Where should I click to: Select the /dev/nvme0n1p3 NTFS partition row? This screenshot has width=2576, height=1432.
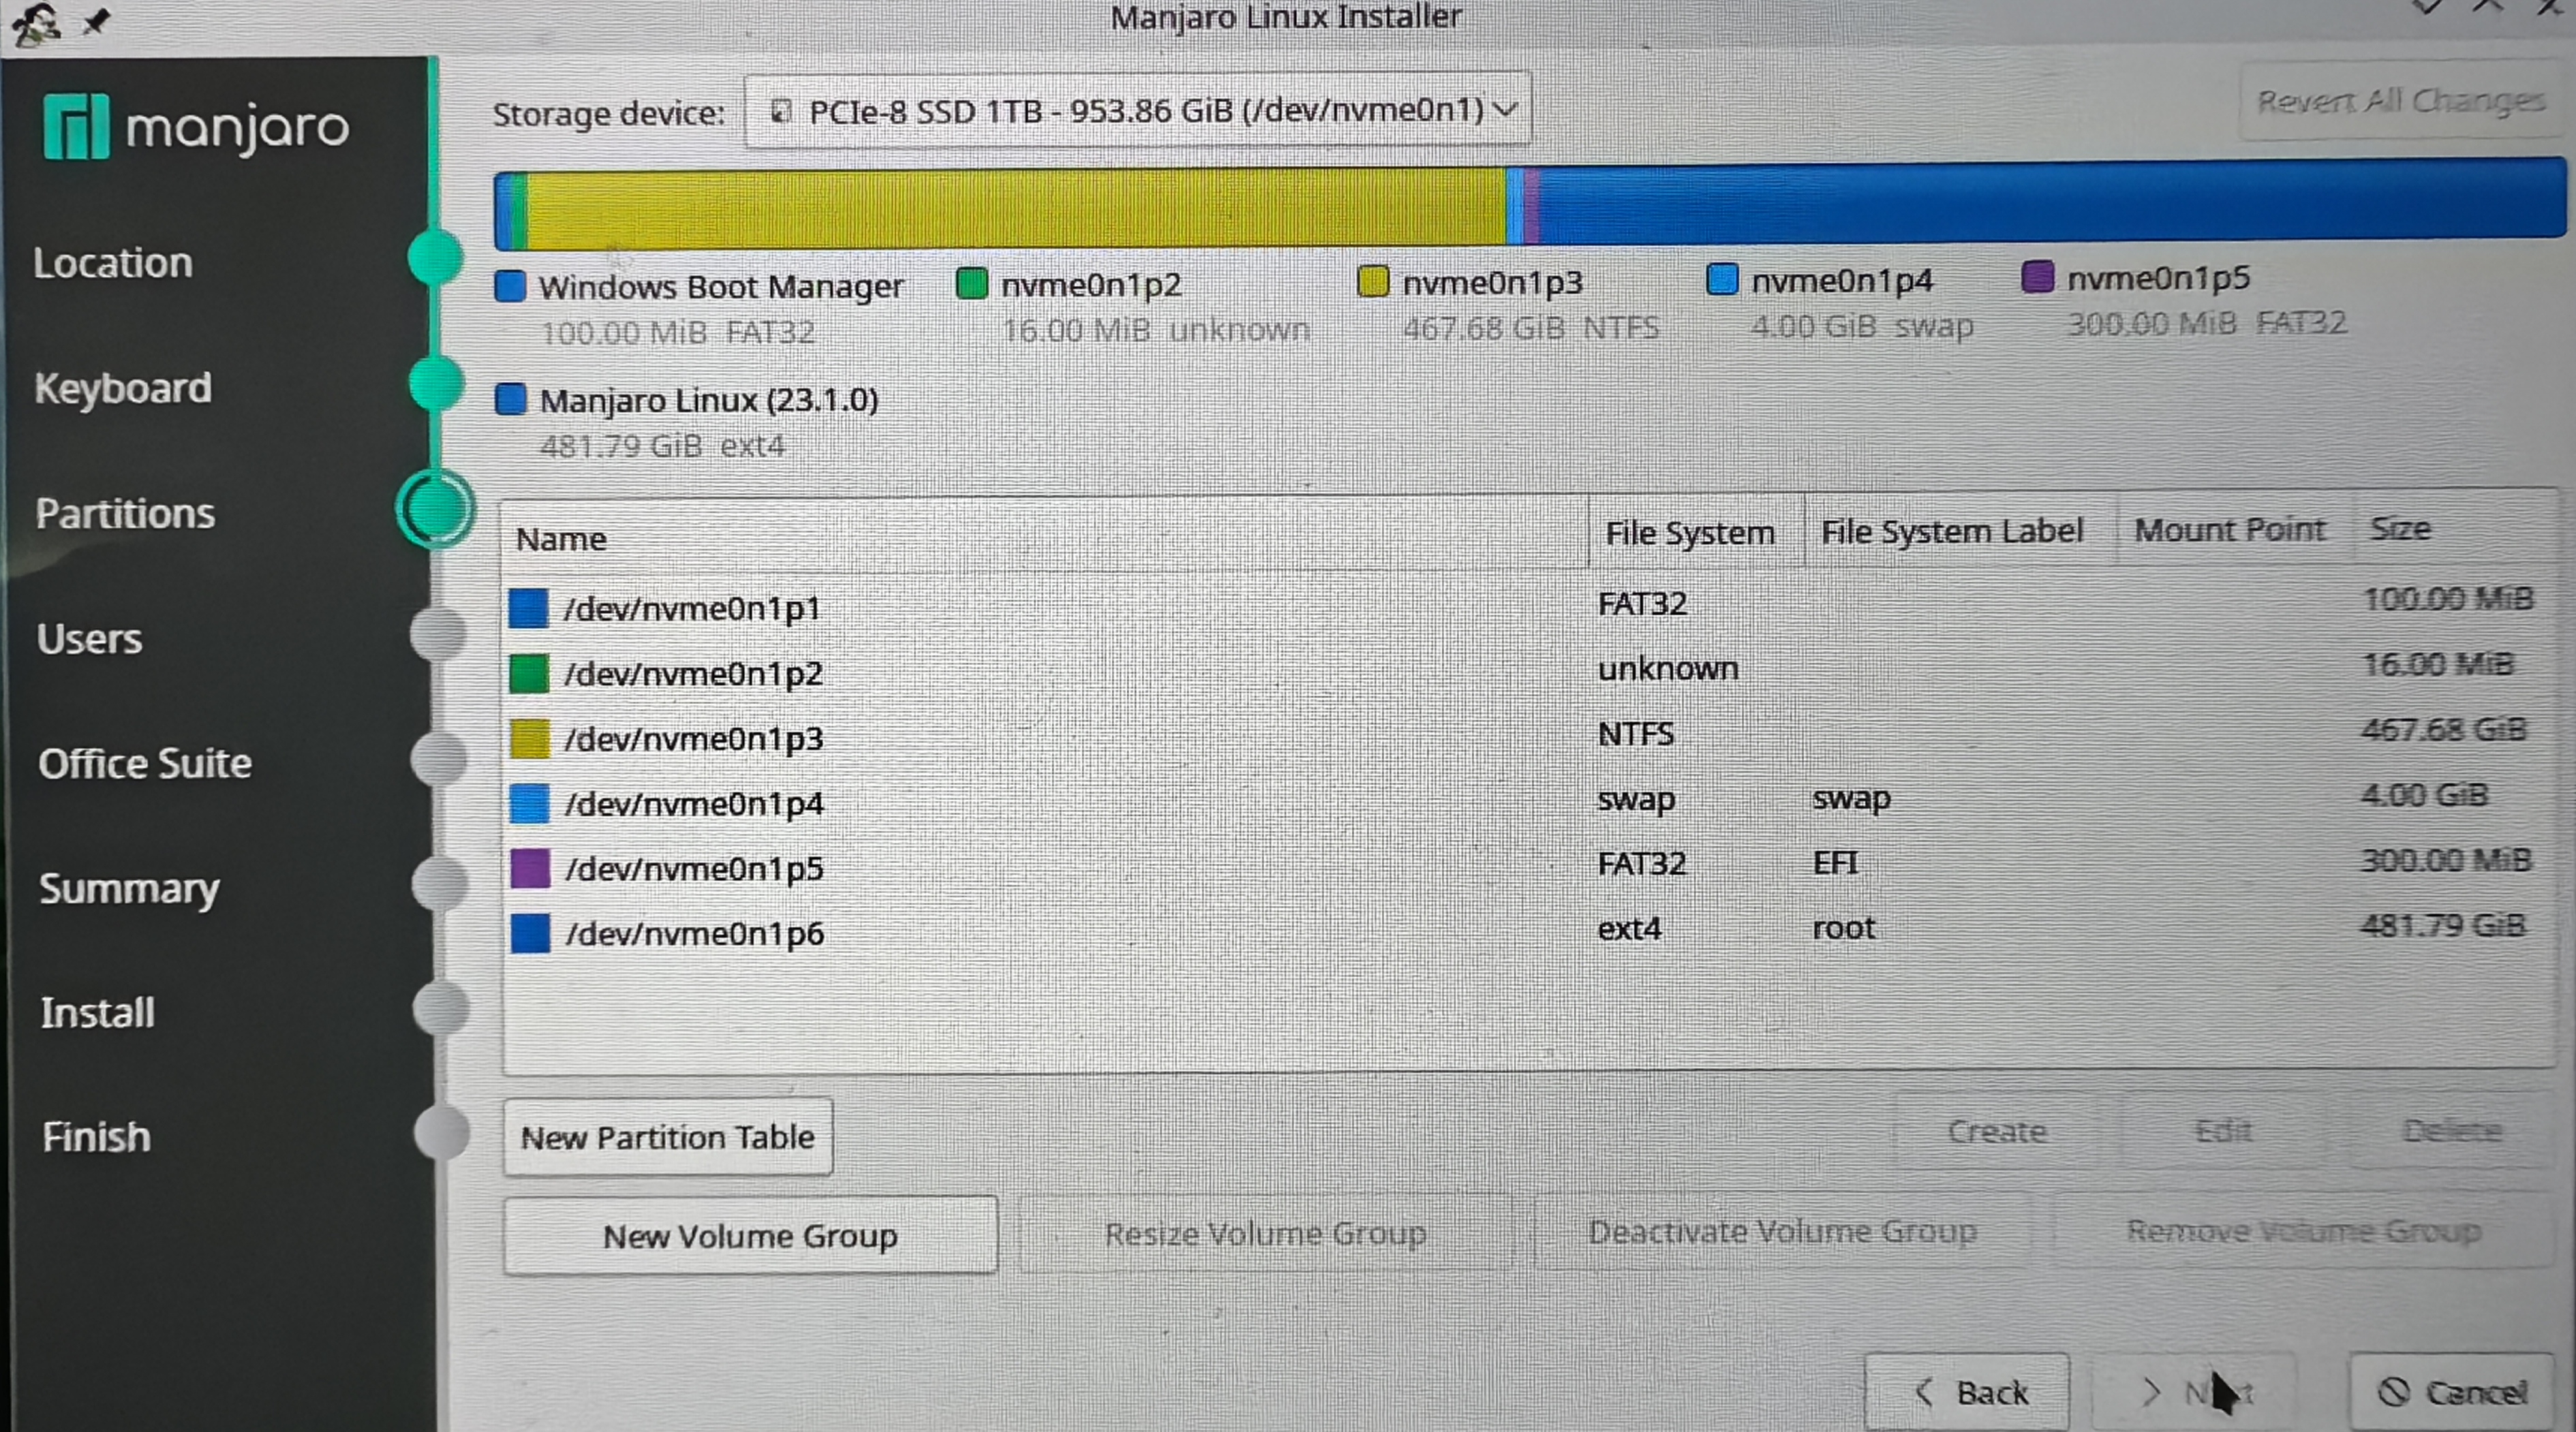pos(694,739)
